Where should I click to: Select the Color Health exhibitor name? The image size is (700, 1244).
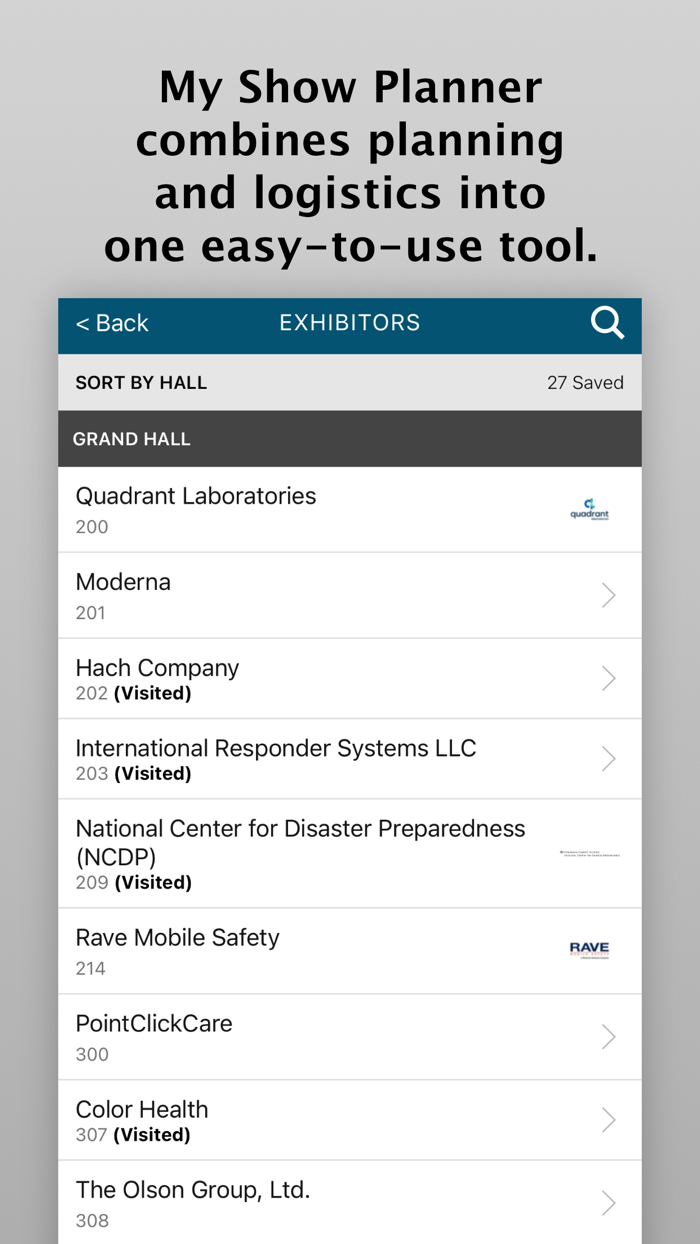pyautogui.click(x=142, y=1109)
